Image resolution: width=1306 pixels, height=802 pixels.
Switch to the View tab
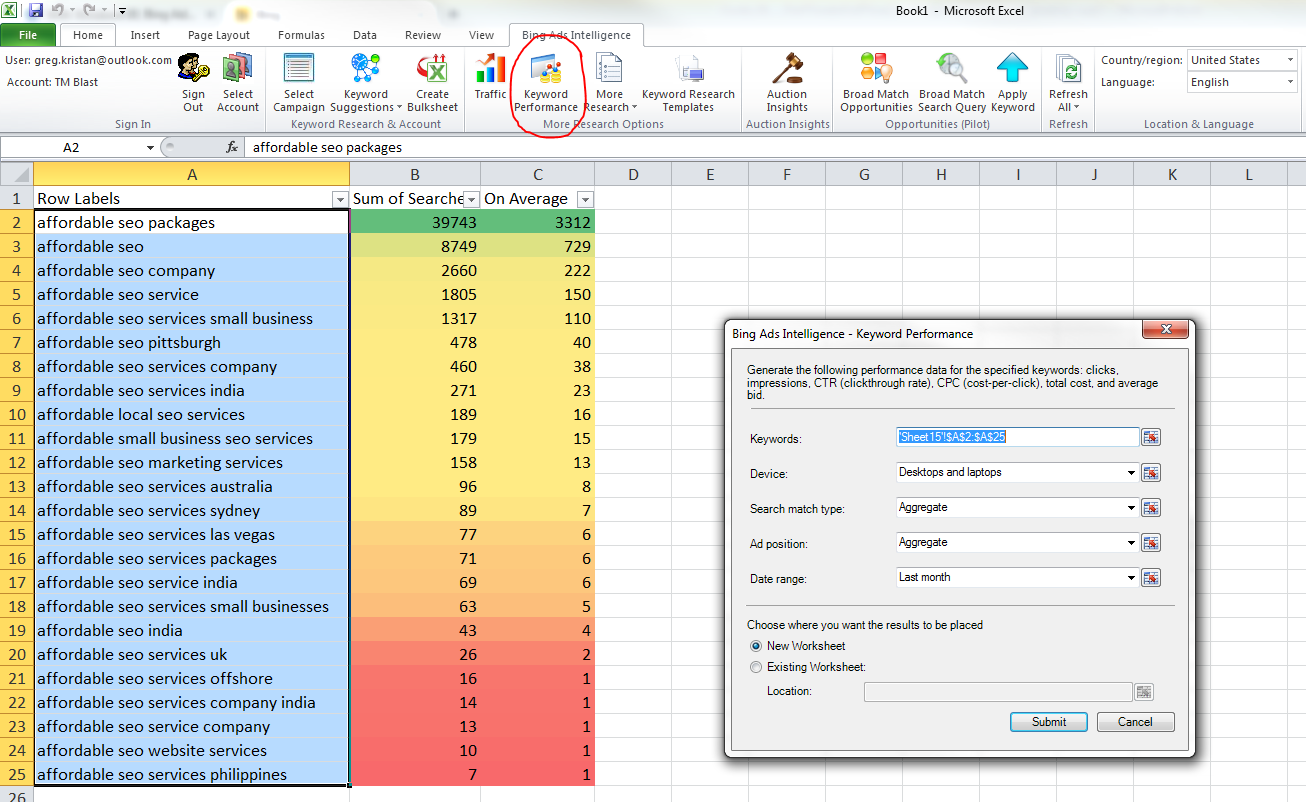pyautogui.click(x=481, y=35)
